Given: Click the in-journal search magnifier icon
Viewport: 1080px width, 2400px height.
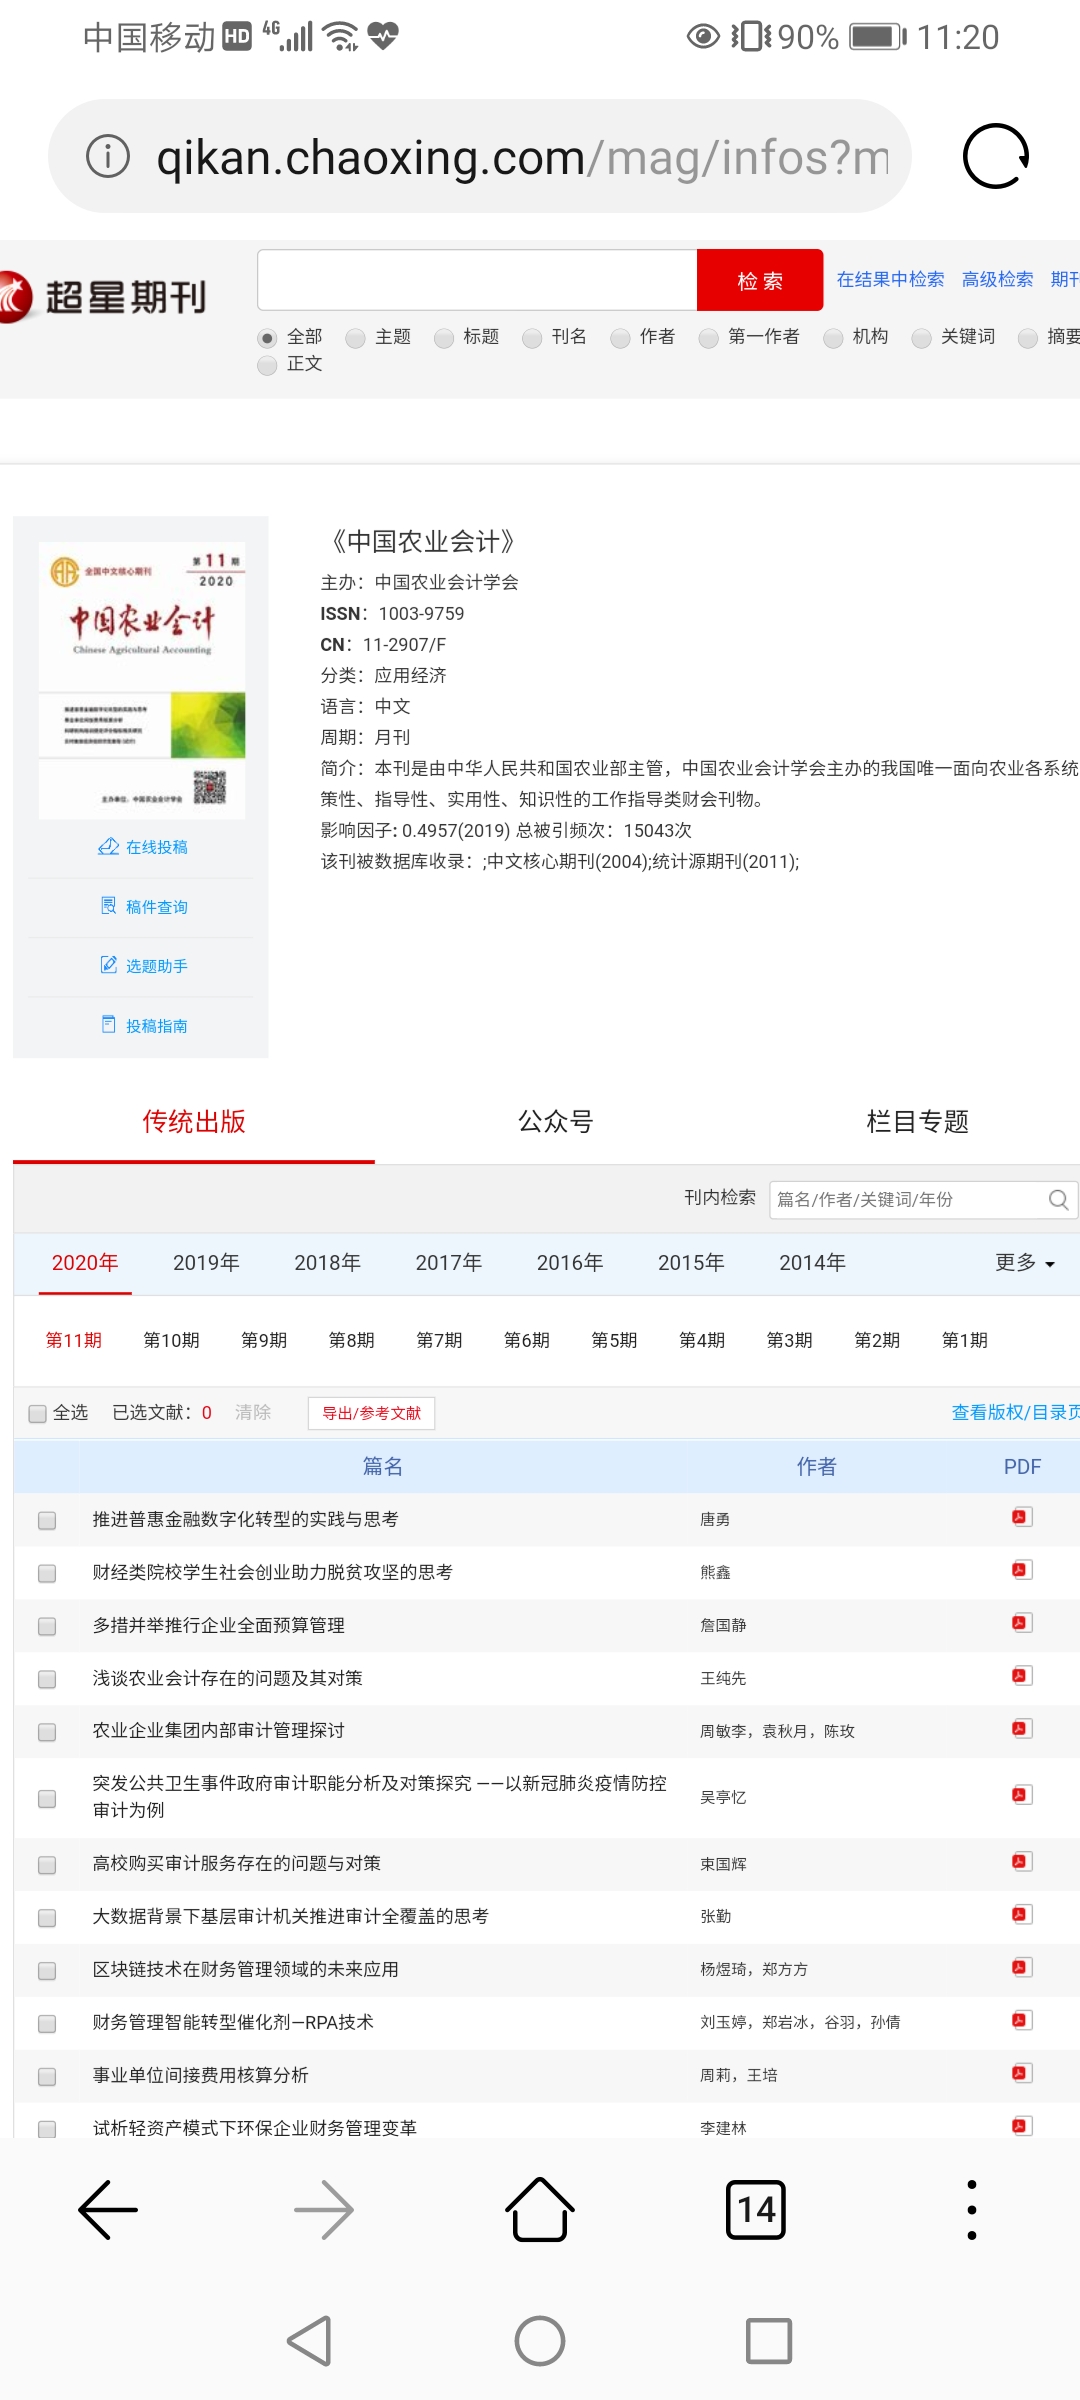Looking at the screenshot, I should point(1058,1199).
